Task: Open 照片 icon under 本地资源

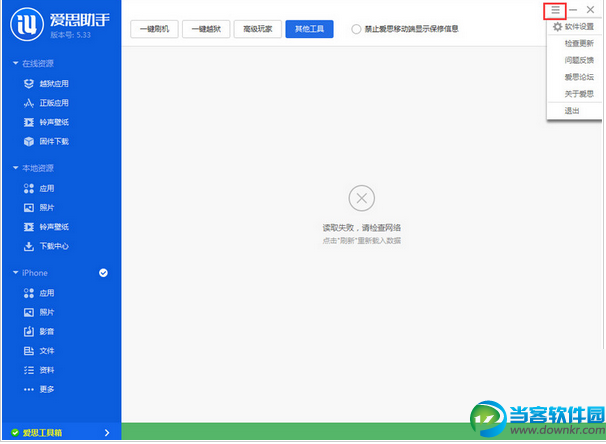Action: click(x=29, y=208)
